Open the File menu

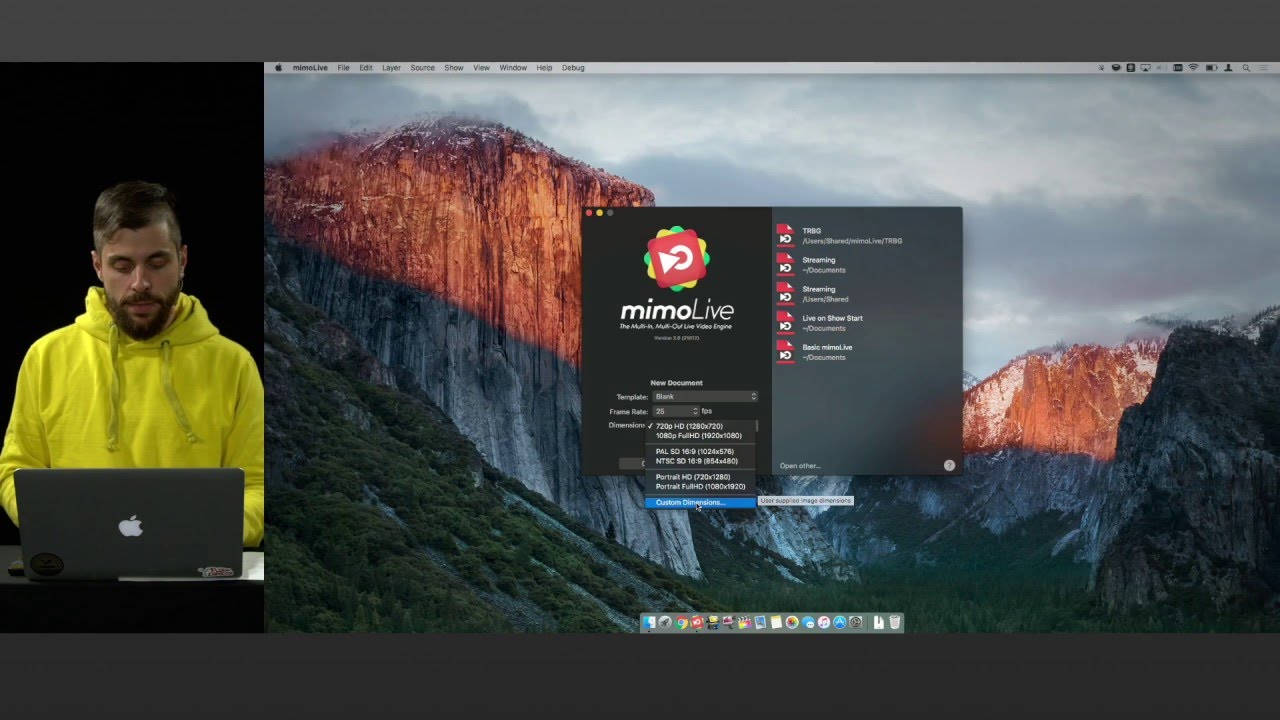[343, 68]
